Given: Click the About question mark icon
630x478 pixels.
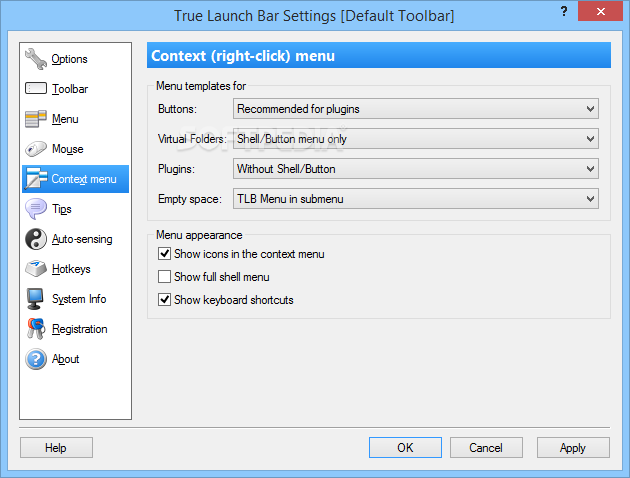Looking at the screenshot, I should click(x=36, y=359).
